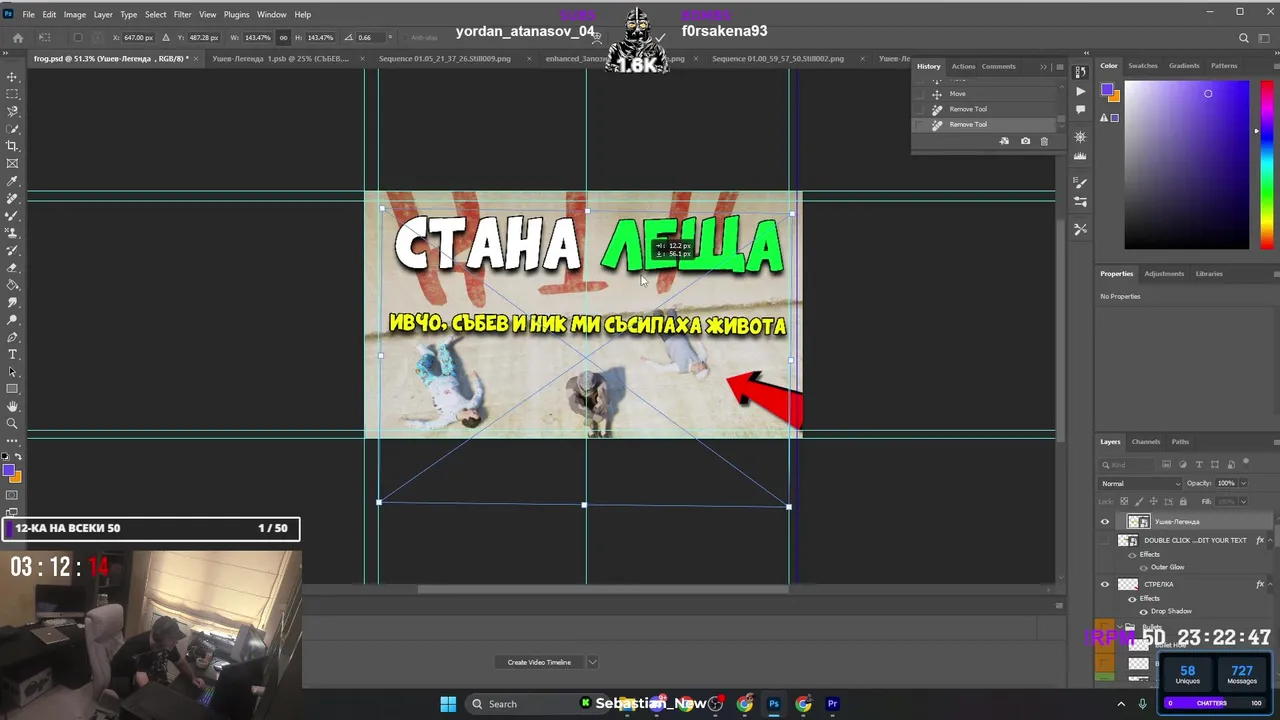Toggle maintain aspect ratio link
This screenshot has width=1280, height=720.
pyautogui.click(x=283, y=38)
